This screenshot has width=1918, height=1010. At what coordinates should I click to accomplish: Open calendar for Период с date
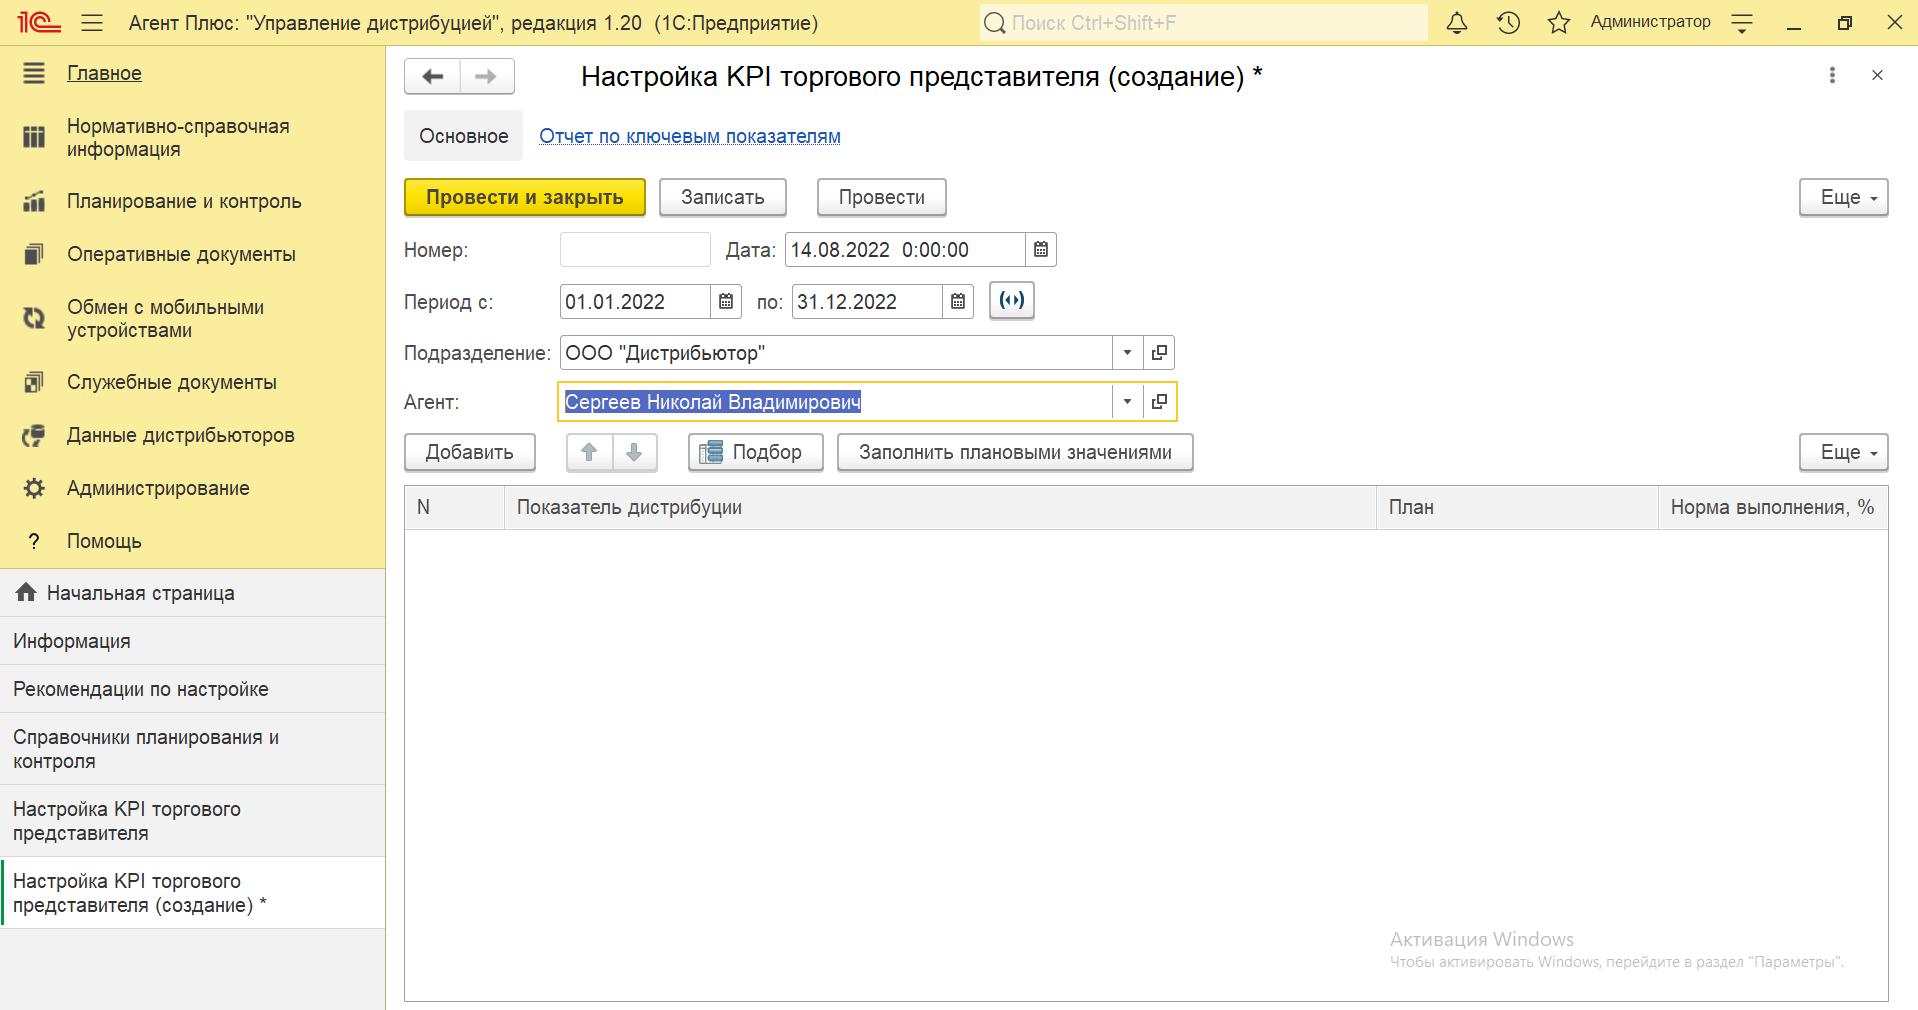pyautogui.click(x=726, y=302)
